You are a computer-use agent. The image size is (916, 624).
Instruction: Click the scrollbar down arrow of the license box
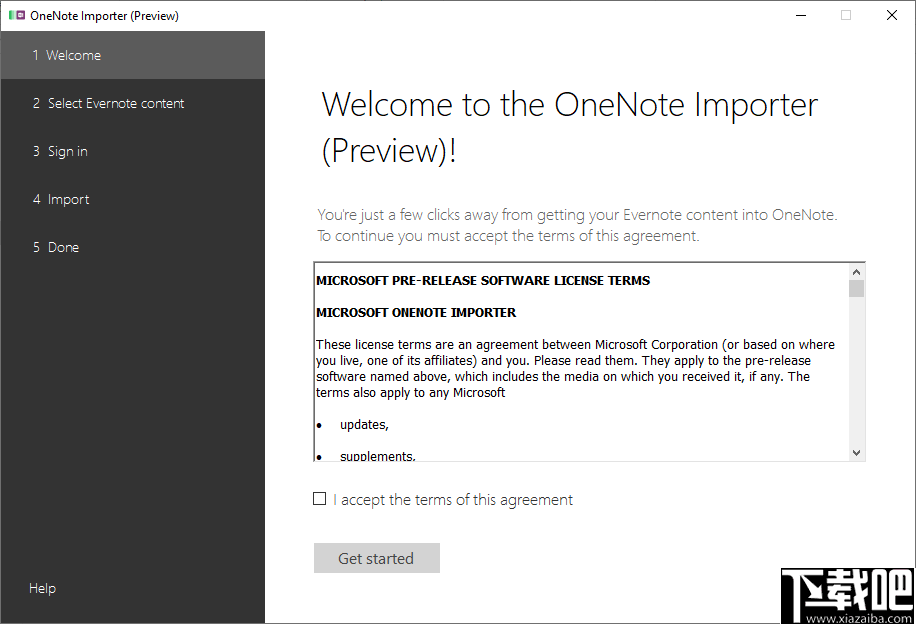point(857,452)
